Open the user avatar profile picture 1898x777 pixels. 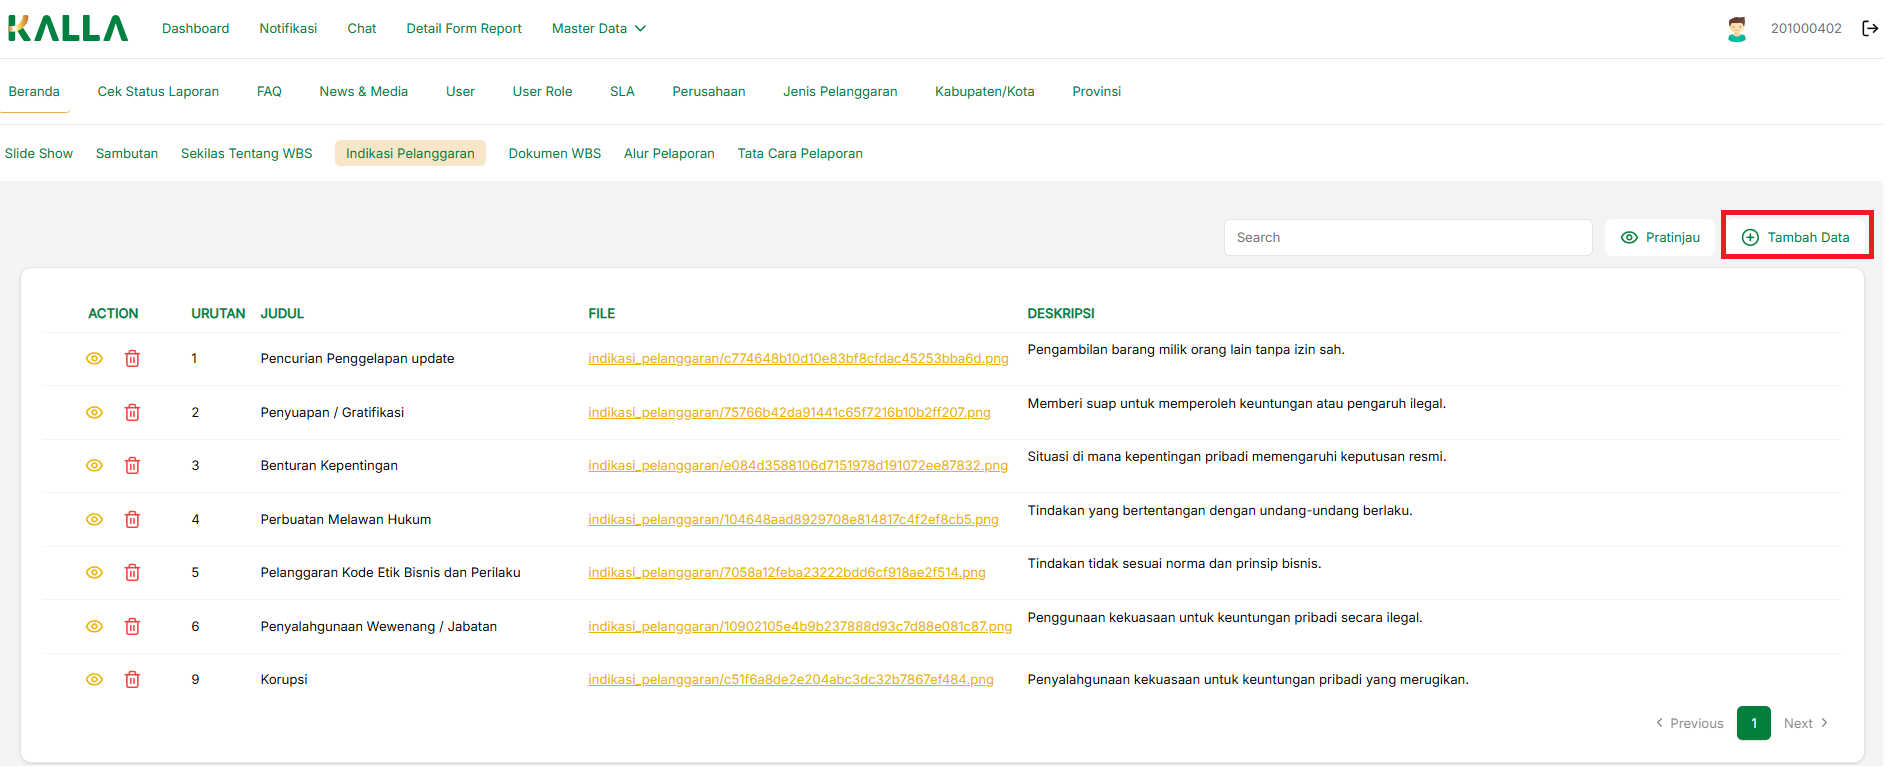(x=1736, y=29)
